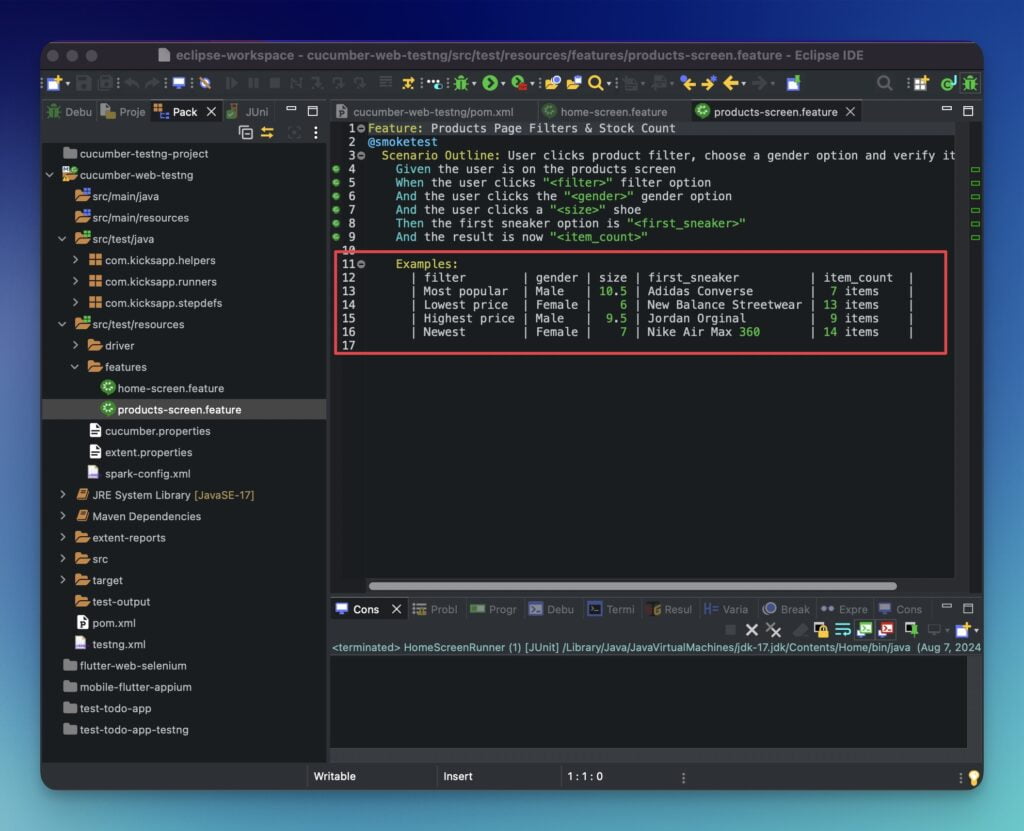Screen dimensions: 1024x831
Task: Click the Open Type toolbar icon
Action: point(552,83)
